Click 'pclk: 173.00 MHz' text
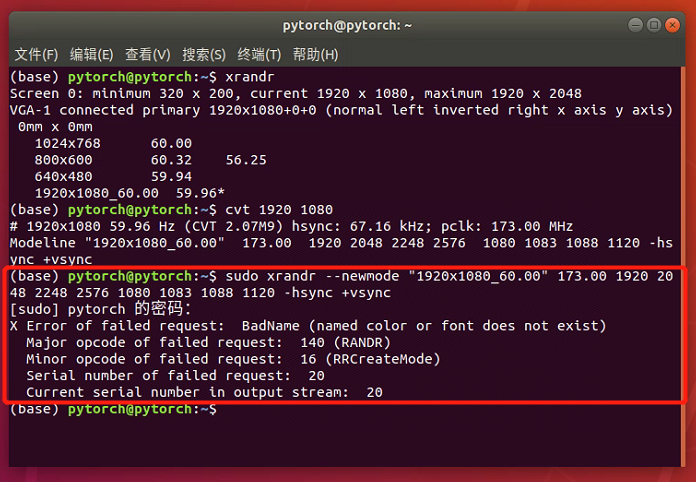 click(507, 226)
